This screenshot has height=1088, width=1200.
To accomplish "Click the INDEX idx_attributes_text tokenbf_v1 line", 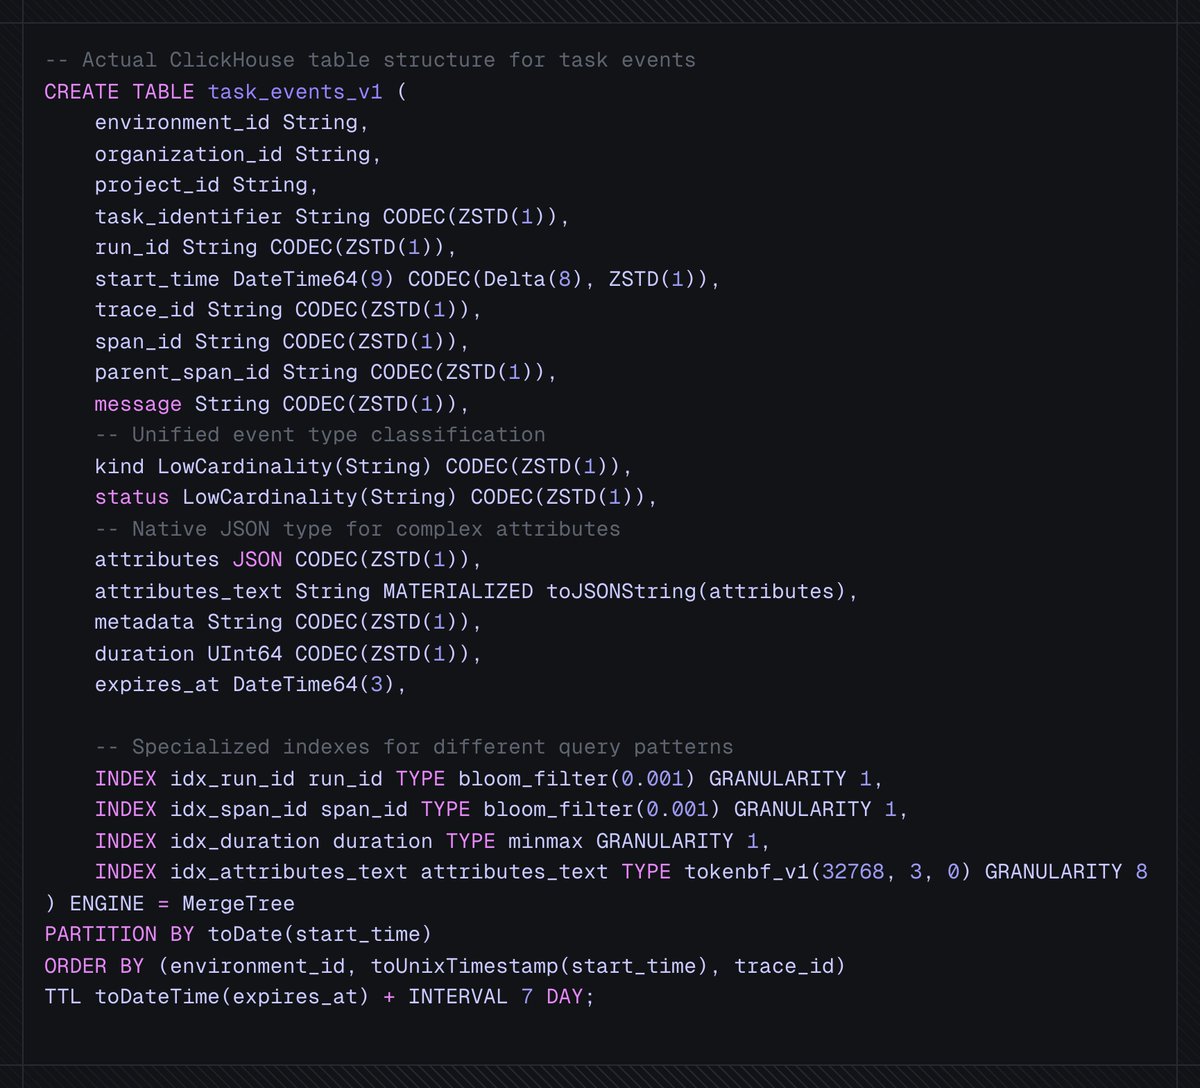I will click(x=621, y=871).
